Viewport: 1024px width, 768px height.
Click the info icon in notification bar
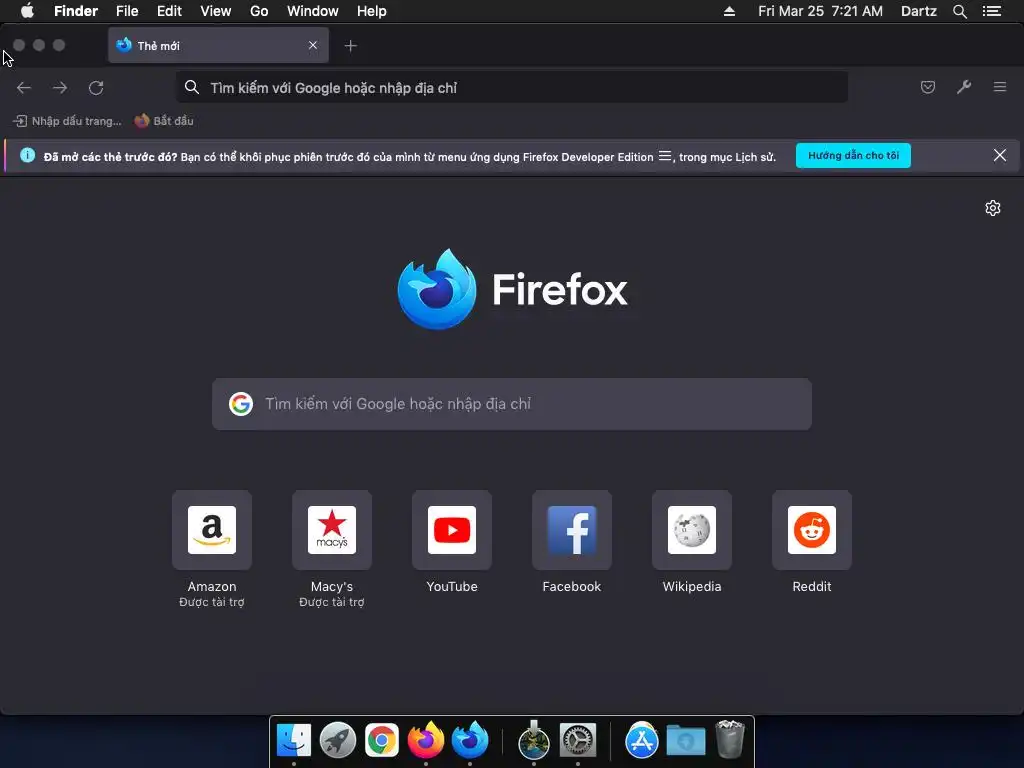click(x=27, y=155)
